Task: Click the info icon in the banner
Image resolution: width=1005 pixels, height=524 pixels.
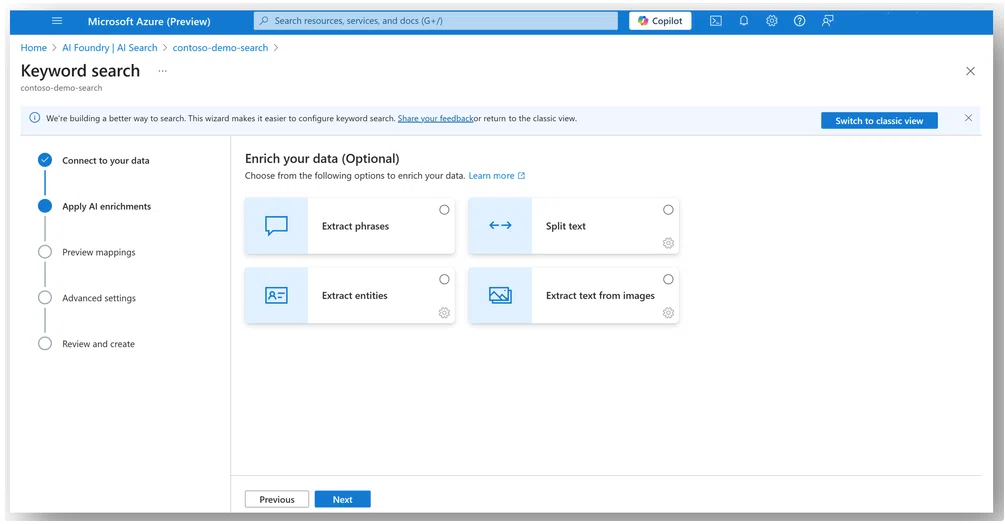Action: point(35,118)
